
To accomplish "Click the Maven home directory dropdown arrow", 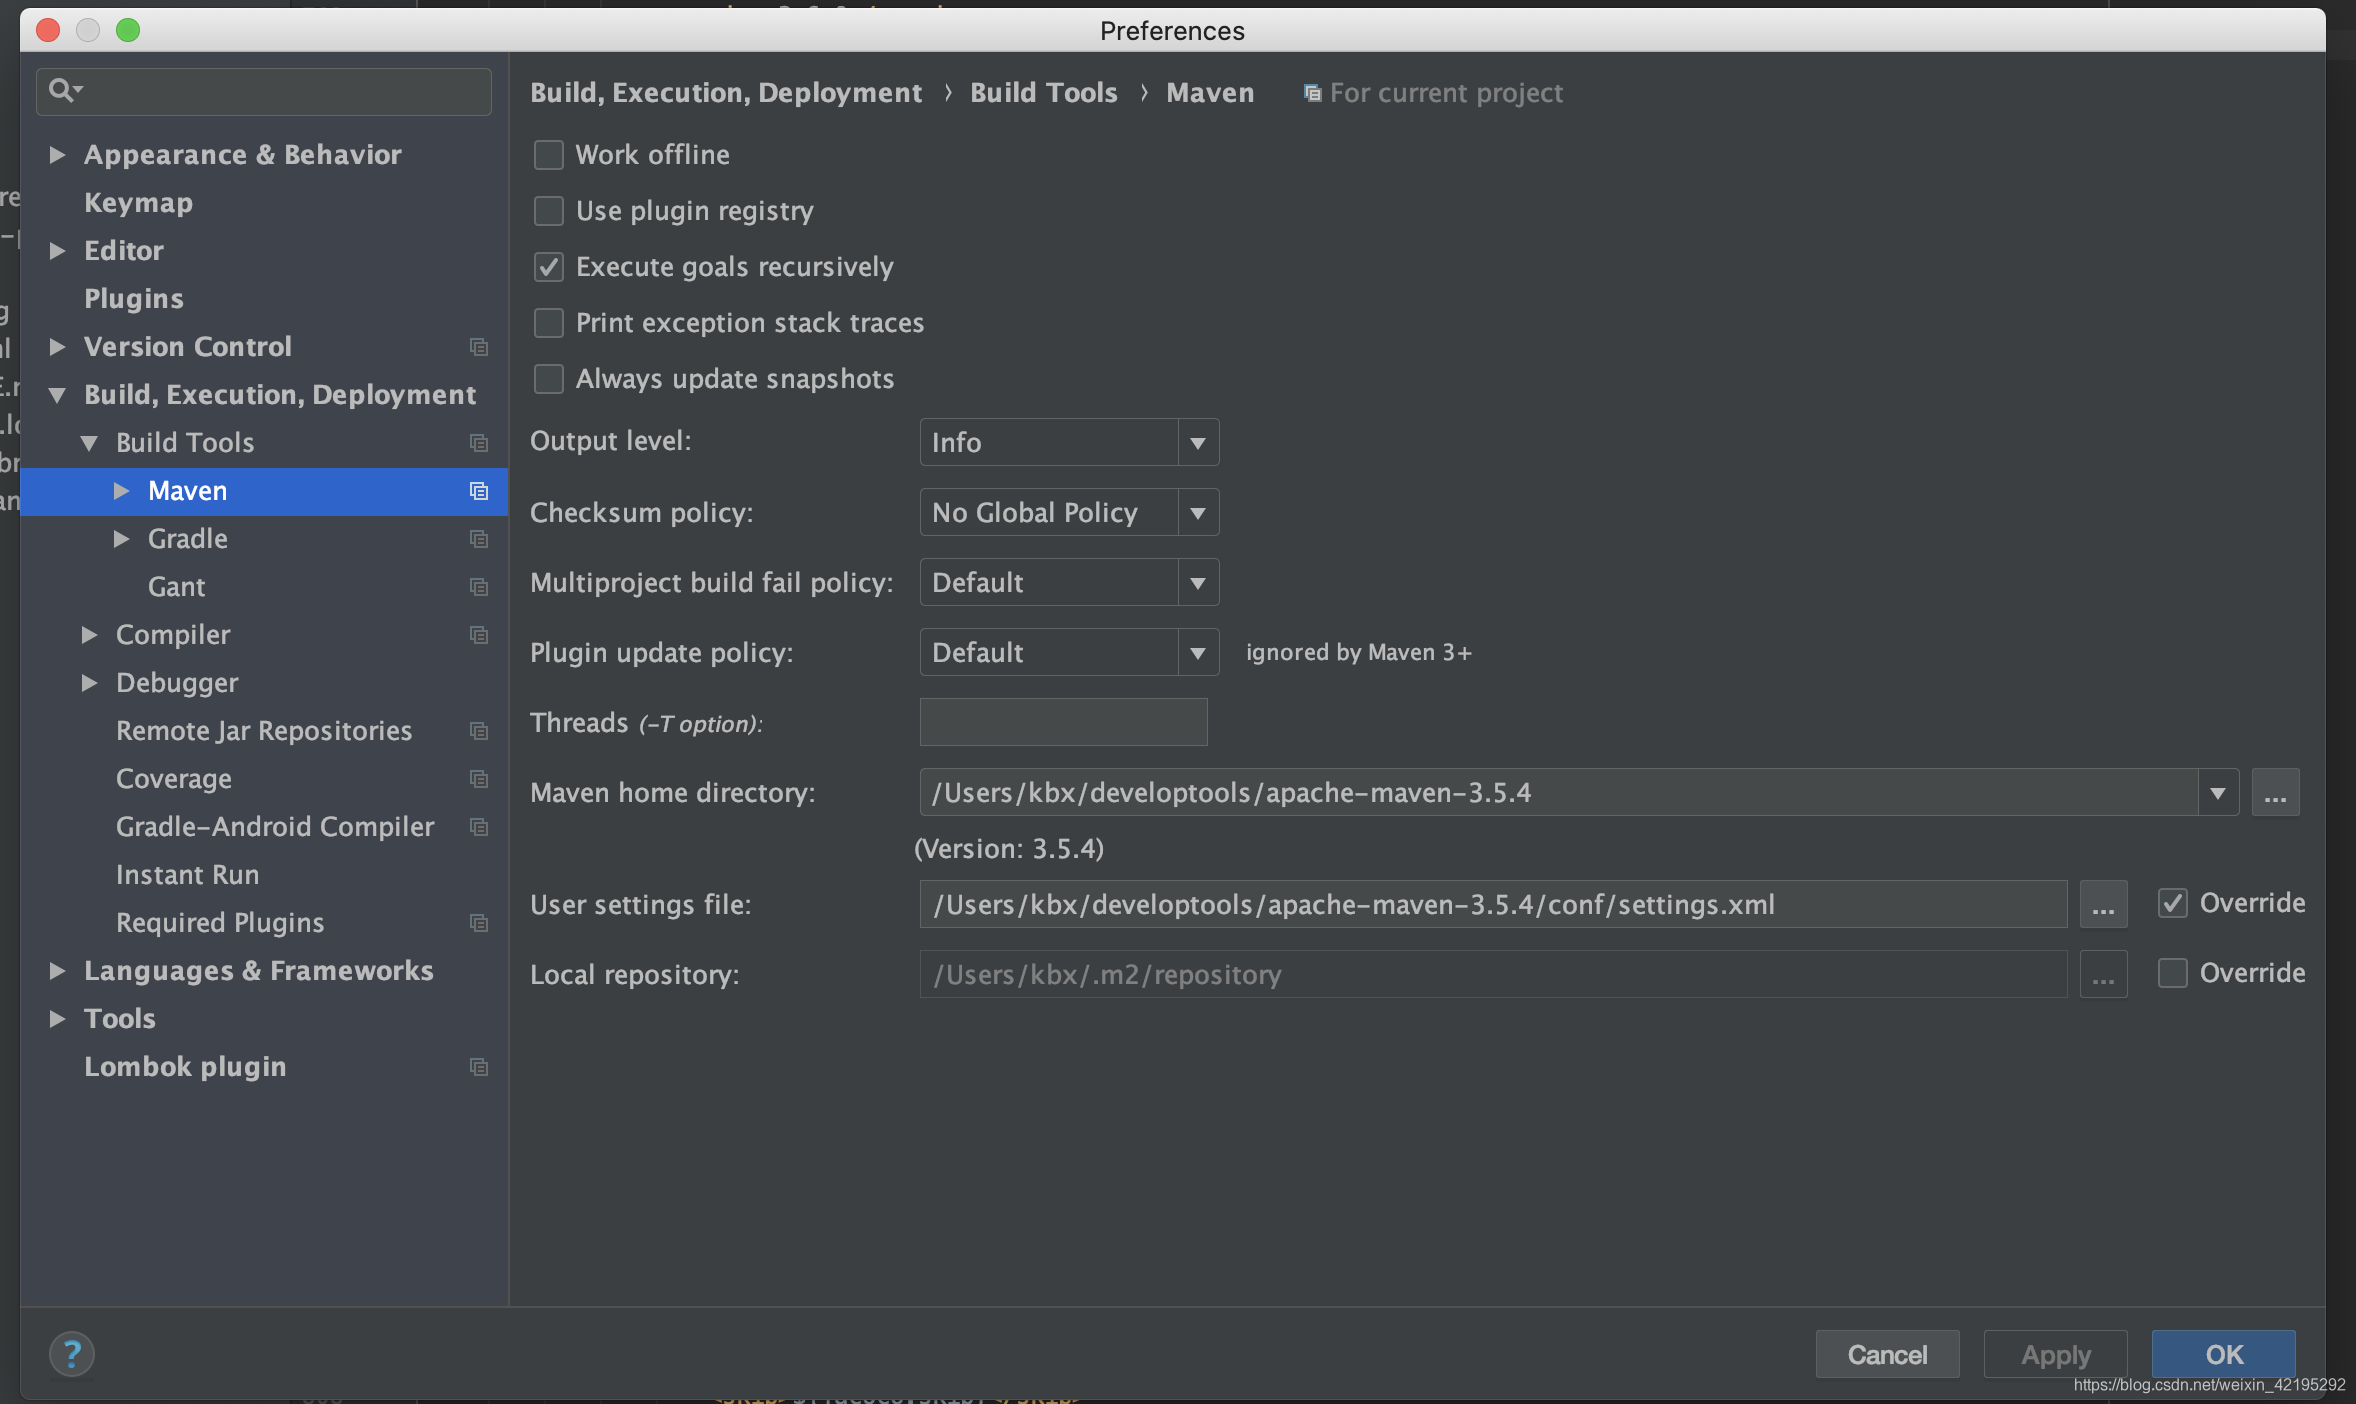I will 2218,791.
